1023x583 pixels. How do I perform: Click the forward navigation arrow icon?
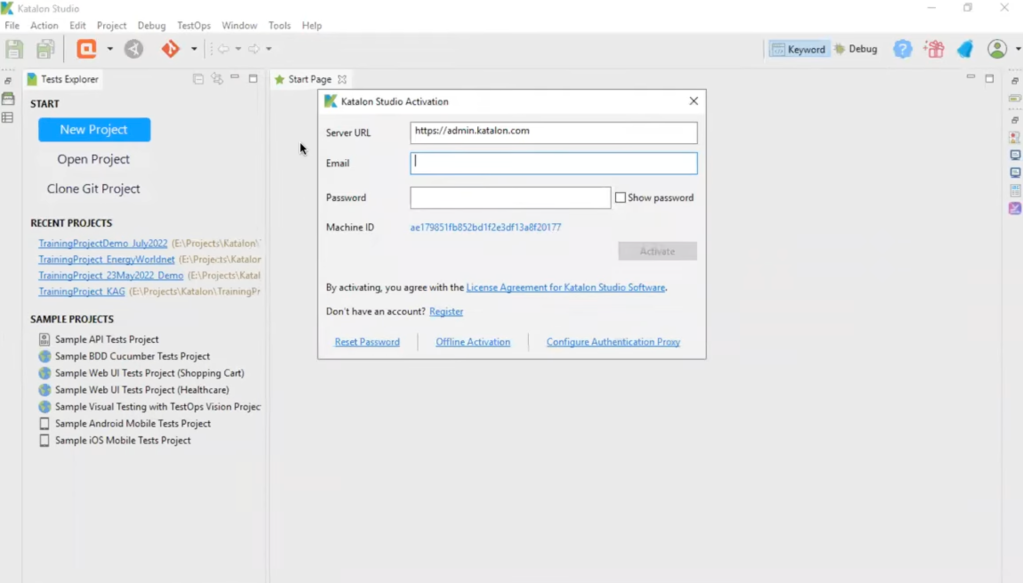pyautogui.click(x=254, y=49)
